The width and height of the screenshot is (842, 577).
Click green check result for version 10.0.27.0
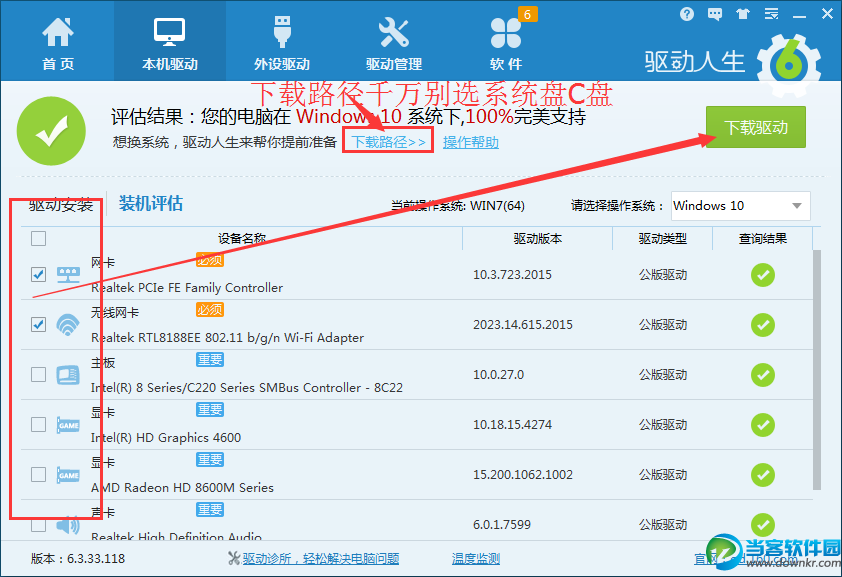[763, 375]
